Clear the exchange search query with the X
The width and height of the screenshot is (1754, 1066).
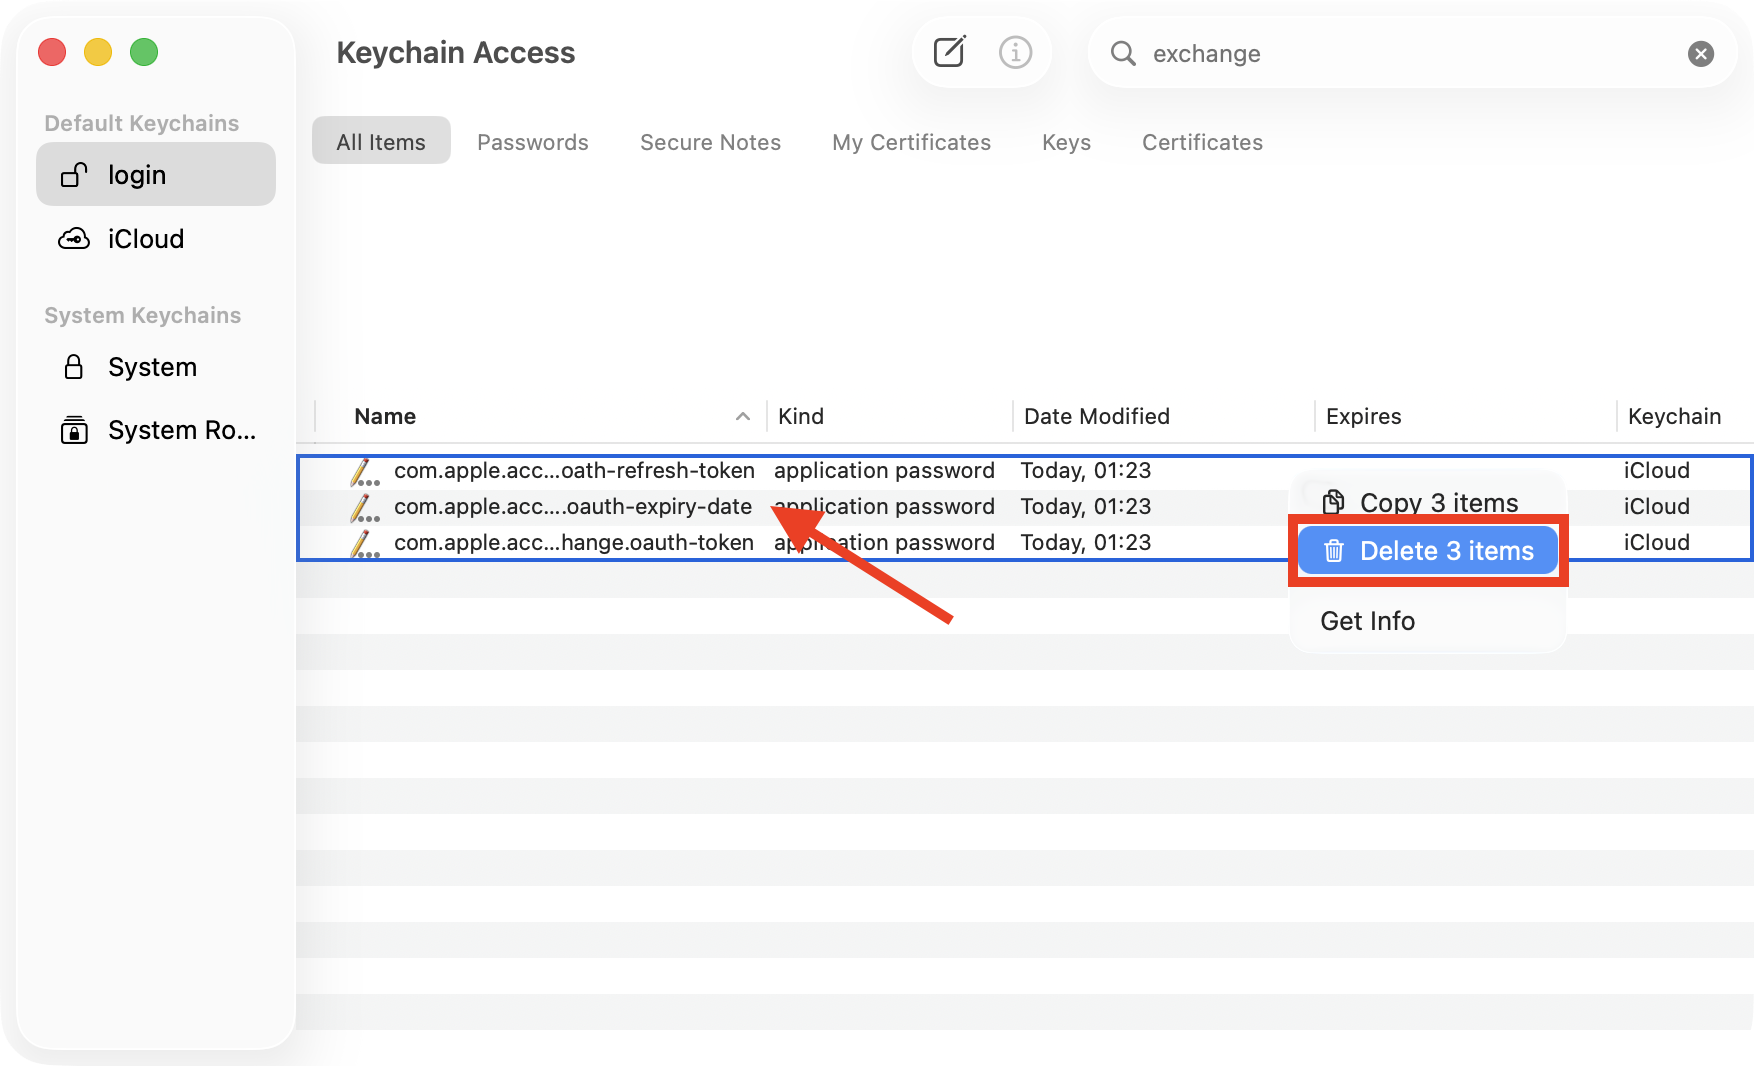[x=1700, y=53]
